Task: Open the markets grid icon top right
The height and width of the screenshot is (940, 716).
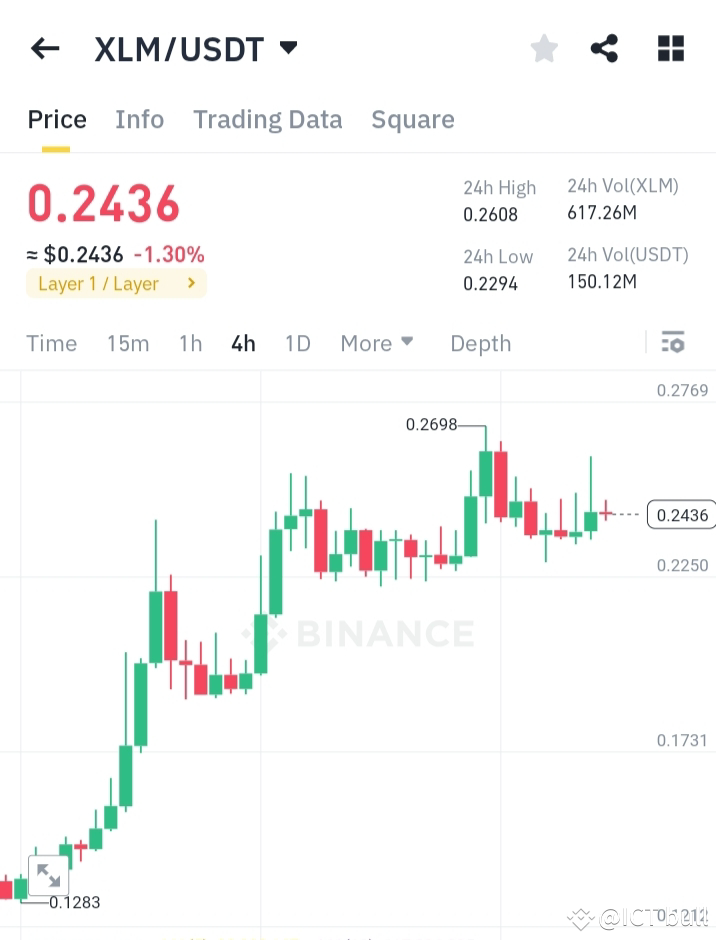Action: click(670, 47)
